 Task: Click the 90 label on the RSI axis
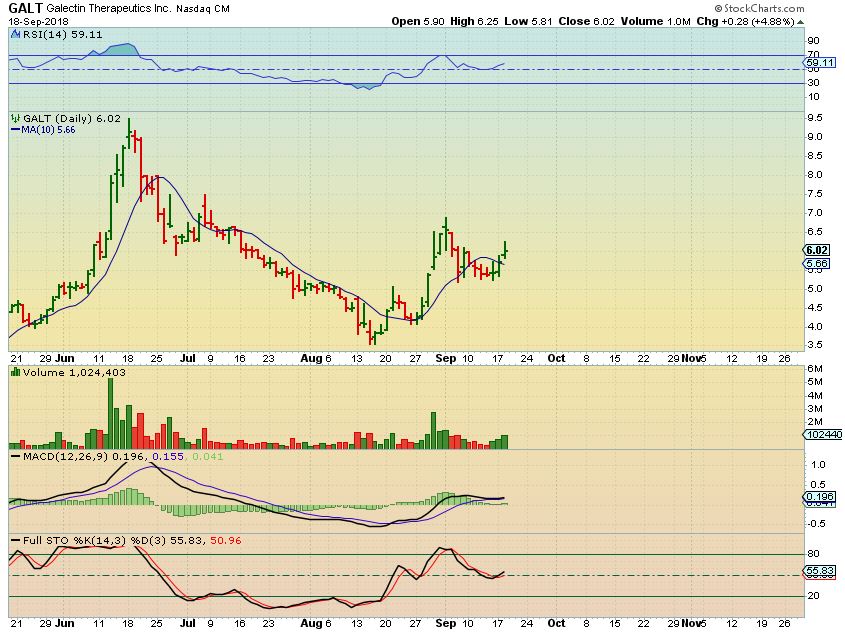coord(814,41)
